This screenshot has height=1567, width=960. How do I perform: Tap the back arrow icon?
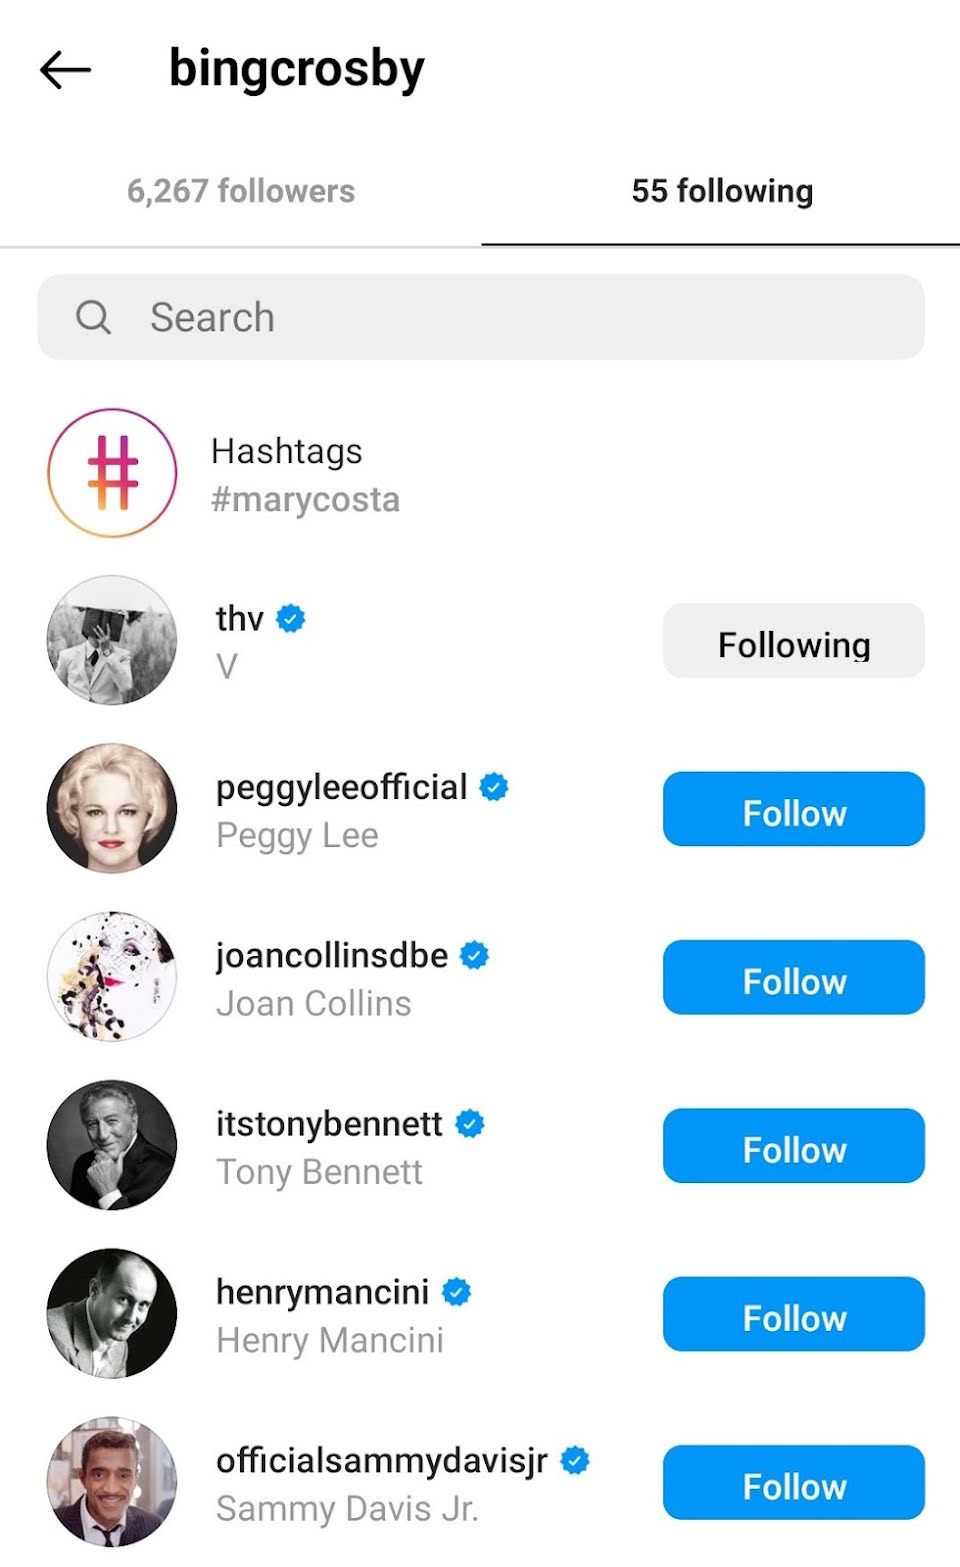point(66,70)
